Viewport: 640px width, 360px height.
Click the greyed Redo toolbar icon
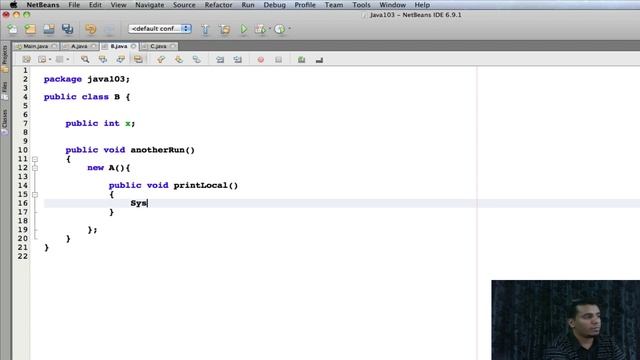coord(109,29)
